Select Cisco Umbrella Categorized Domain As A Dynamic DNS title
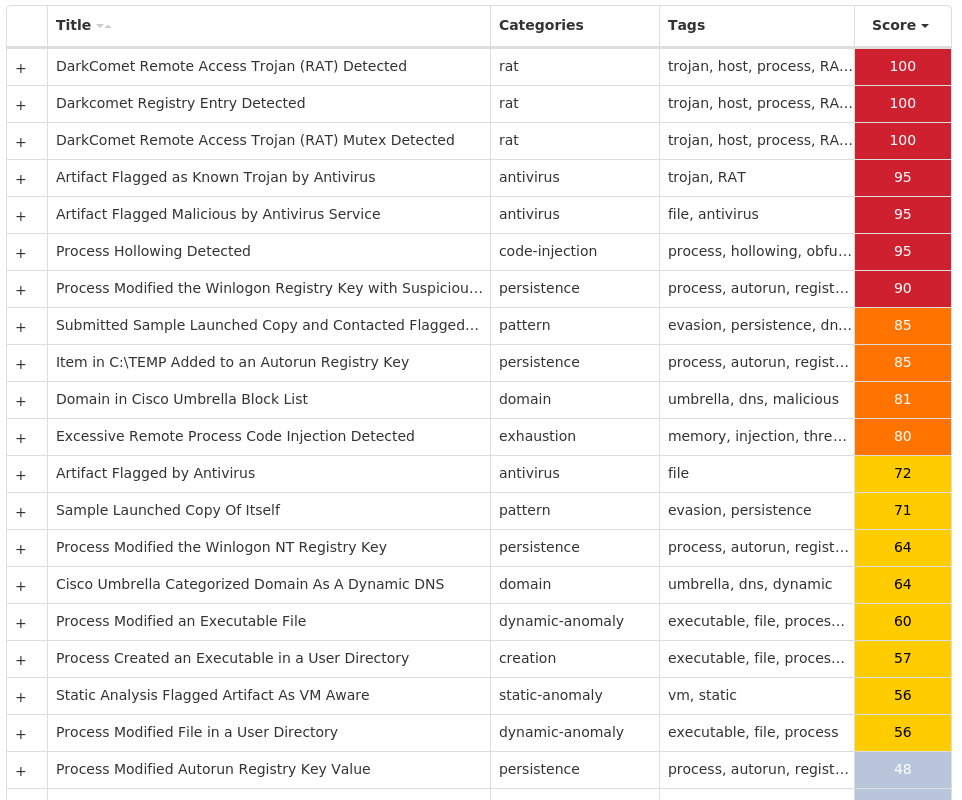The height and width of the screenshot is (800, 962). 250,584
